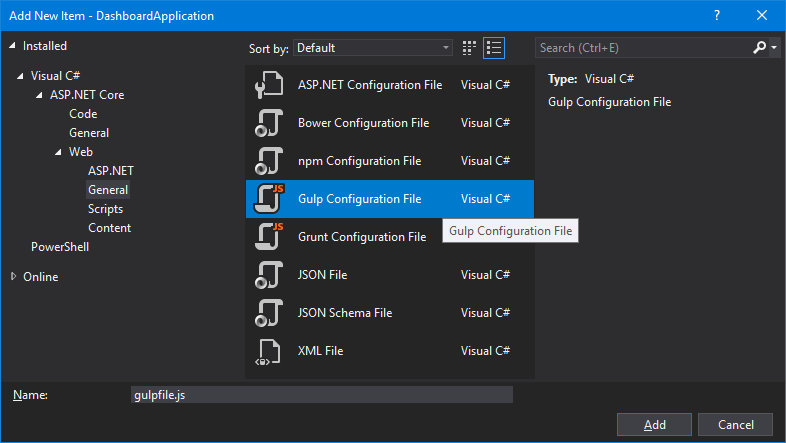
Task: Collapse the Web node arrow
Action: pyautogui.click(x=59, y=152)
